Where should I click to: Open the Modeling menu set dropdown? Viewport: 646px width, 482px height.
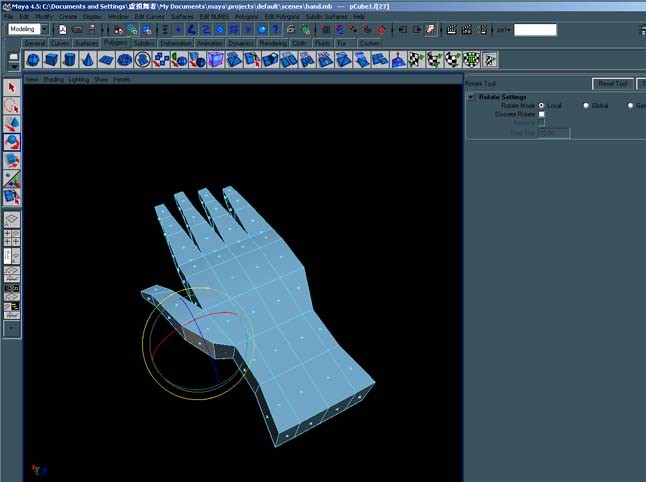[x=44, y=29]
